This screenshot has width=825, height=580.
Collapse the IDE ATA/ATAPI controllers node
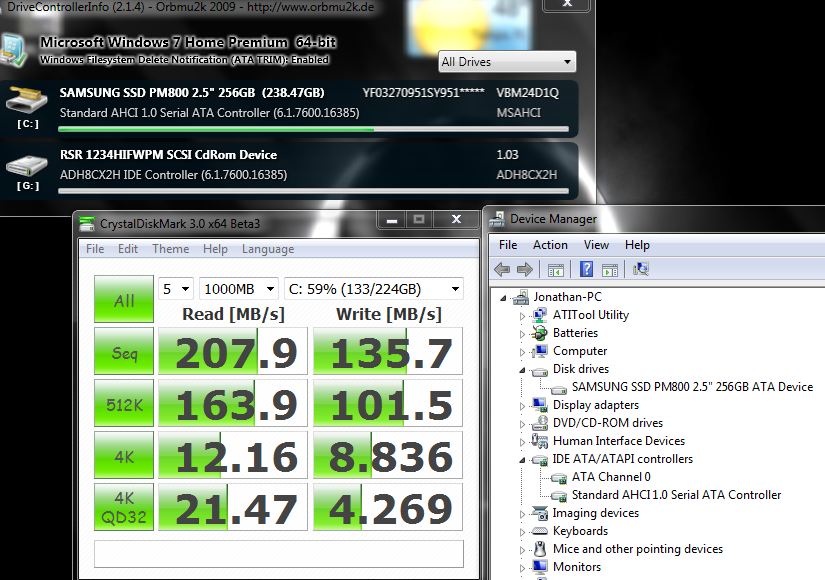pyautogui.click(x=522, y=460)
